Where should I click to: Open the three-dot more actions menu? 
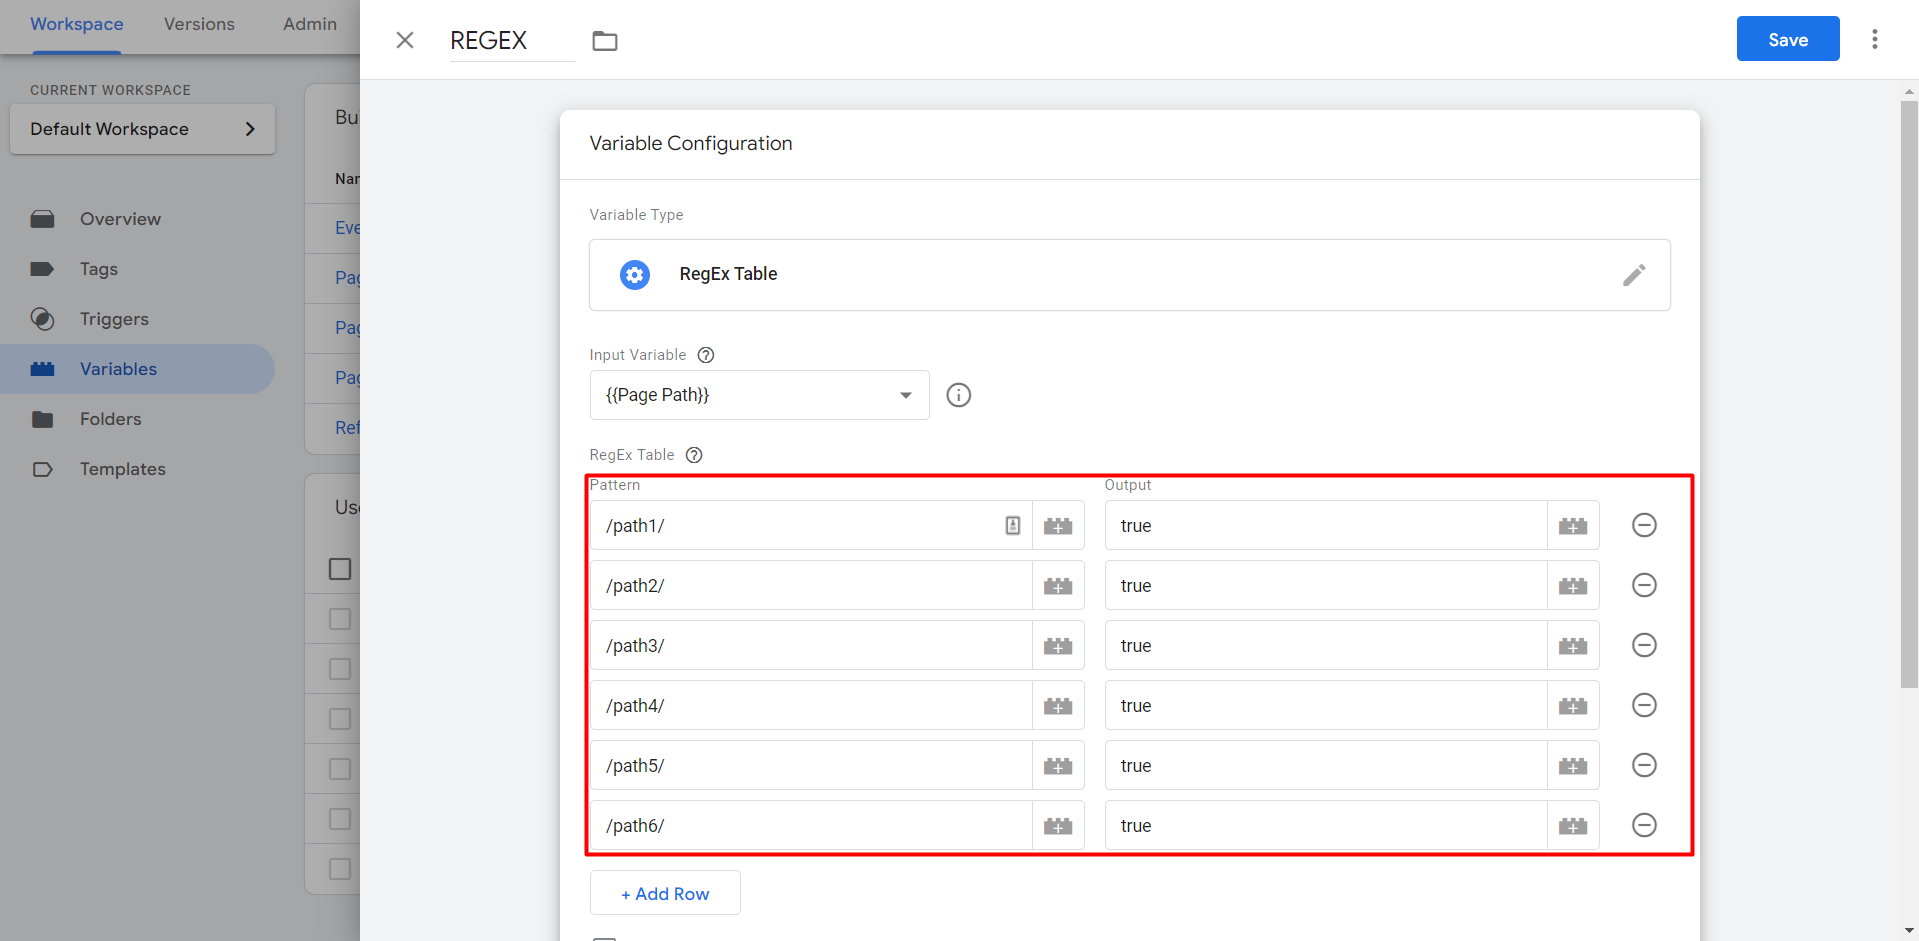pyautogui.click(x=1875, y=39)
